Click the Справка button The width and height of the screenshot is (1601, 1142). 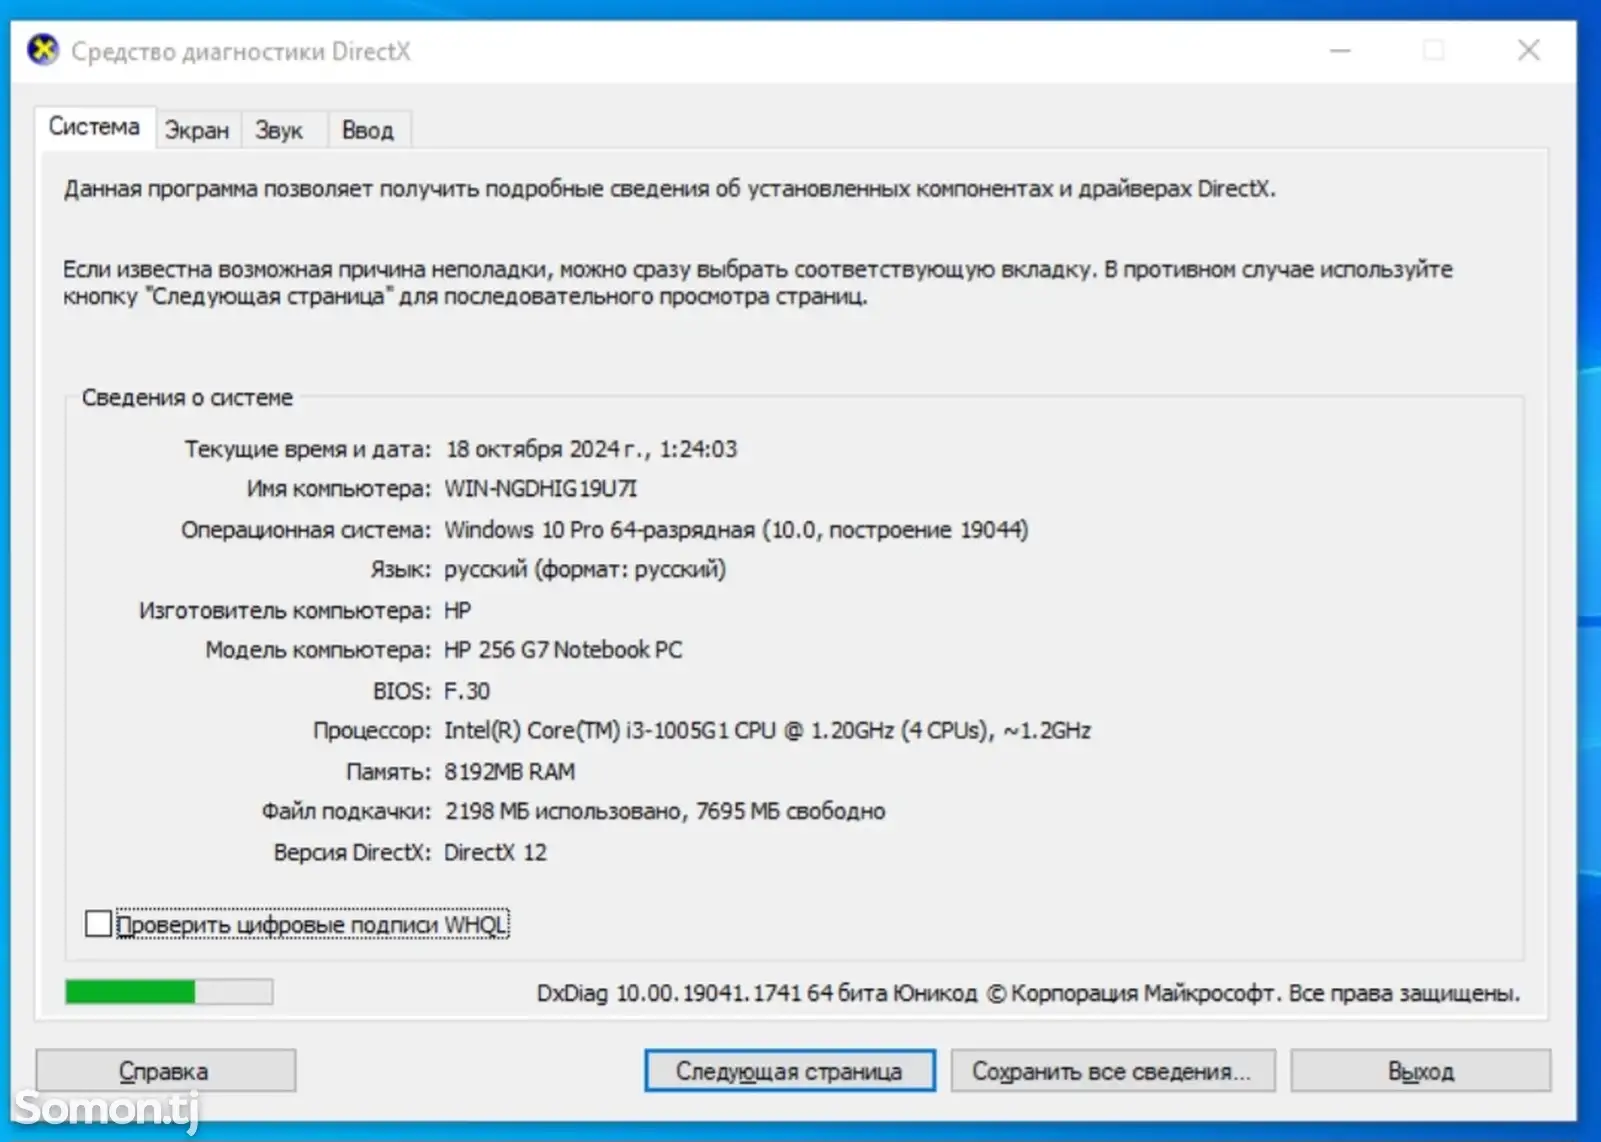165,1071
